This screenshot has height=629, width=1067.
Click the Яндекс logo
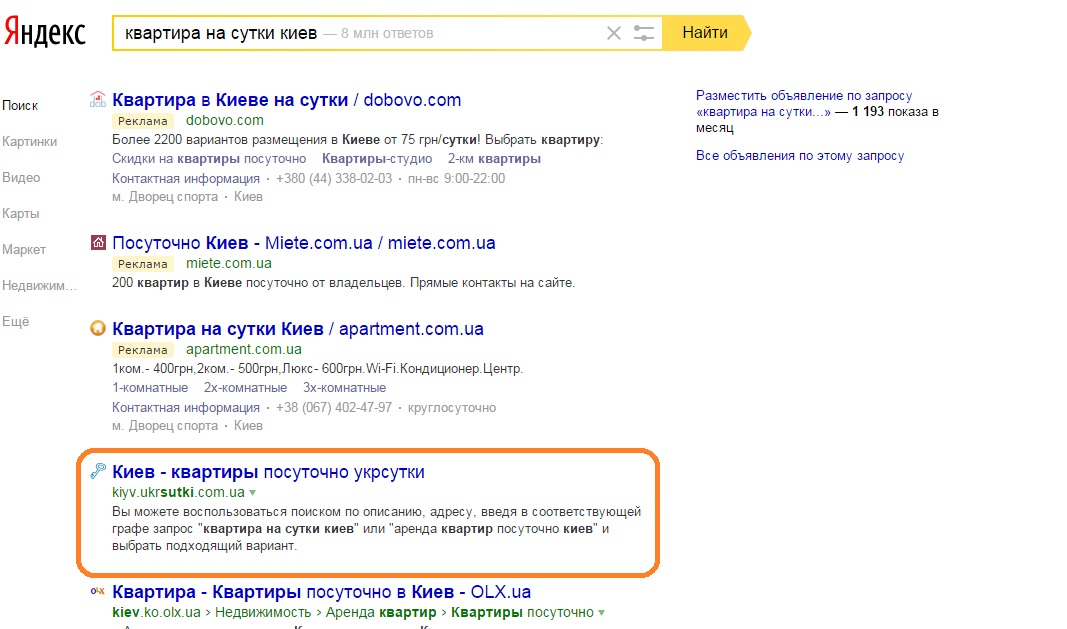(x=45, y=32)
